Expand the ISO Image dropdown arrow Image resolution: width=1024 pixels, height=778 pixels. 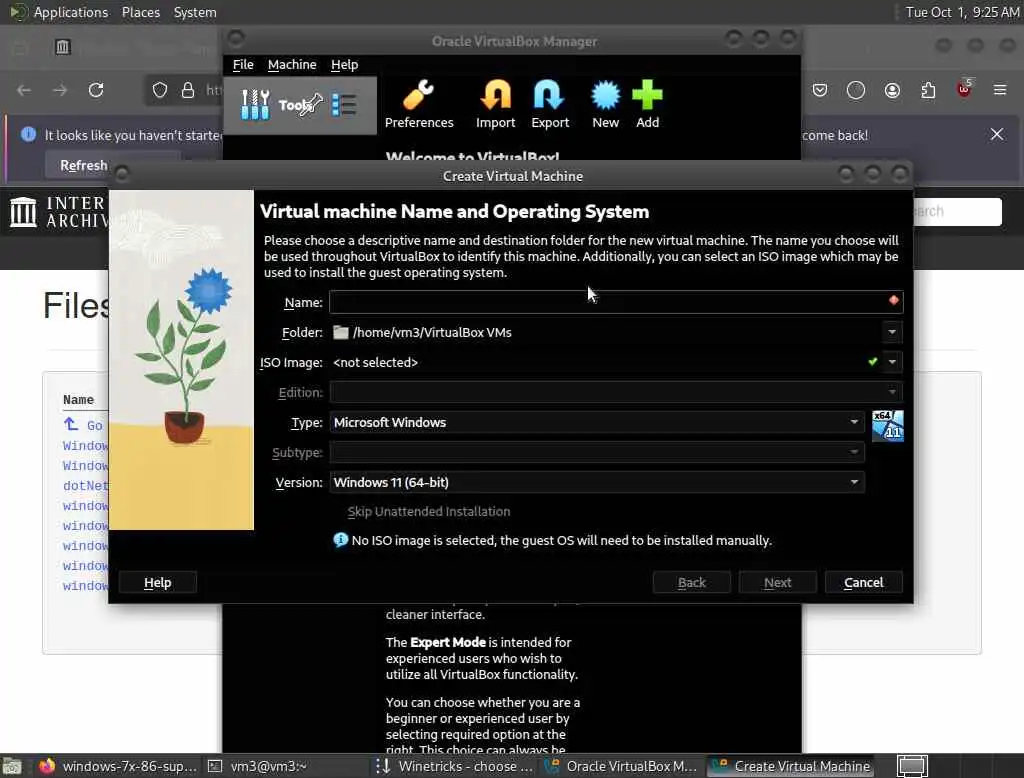(x=892, y=362)
